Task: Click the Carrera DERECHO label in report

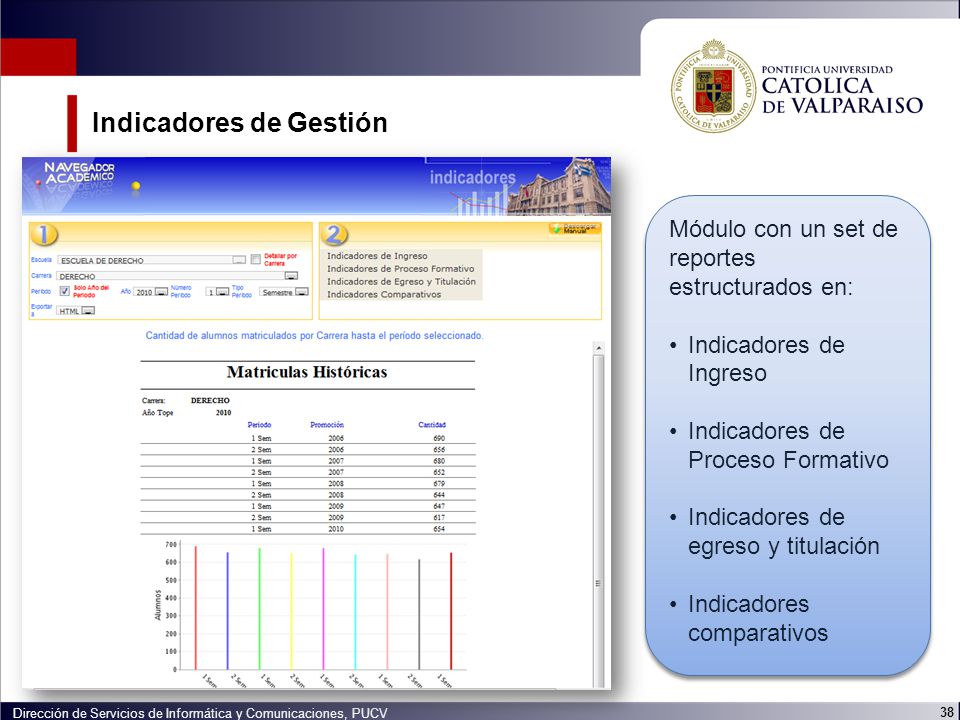Action: 210,400
